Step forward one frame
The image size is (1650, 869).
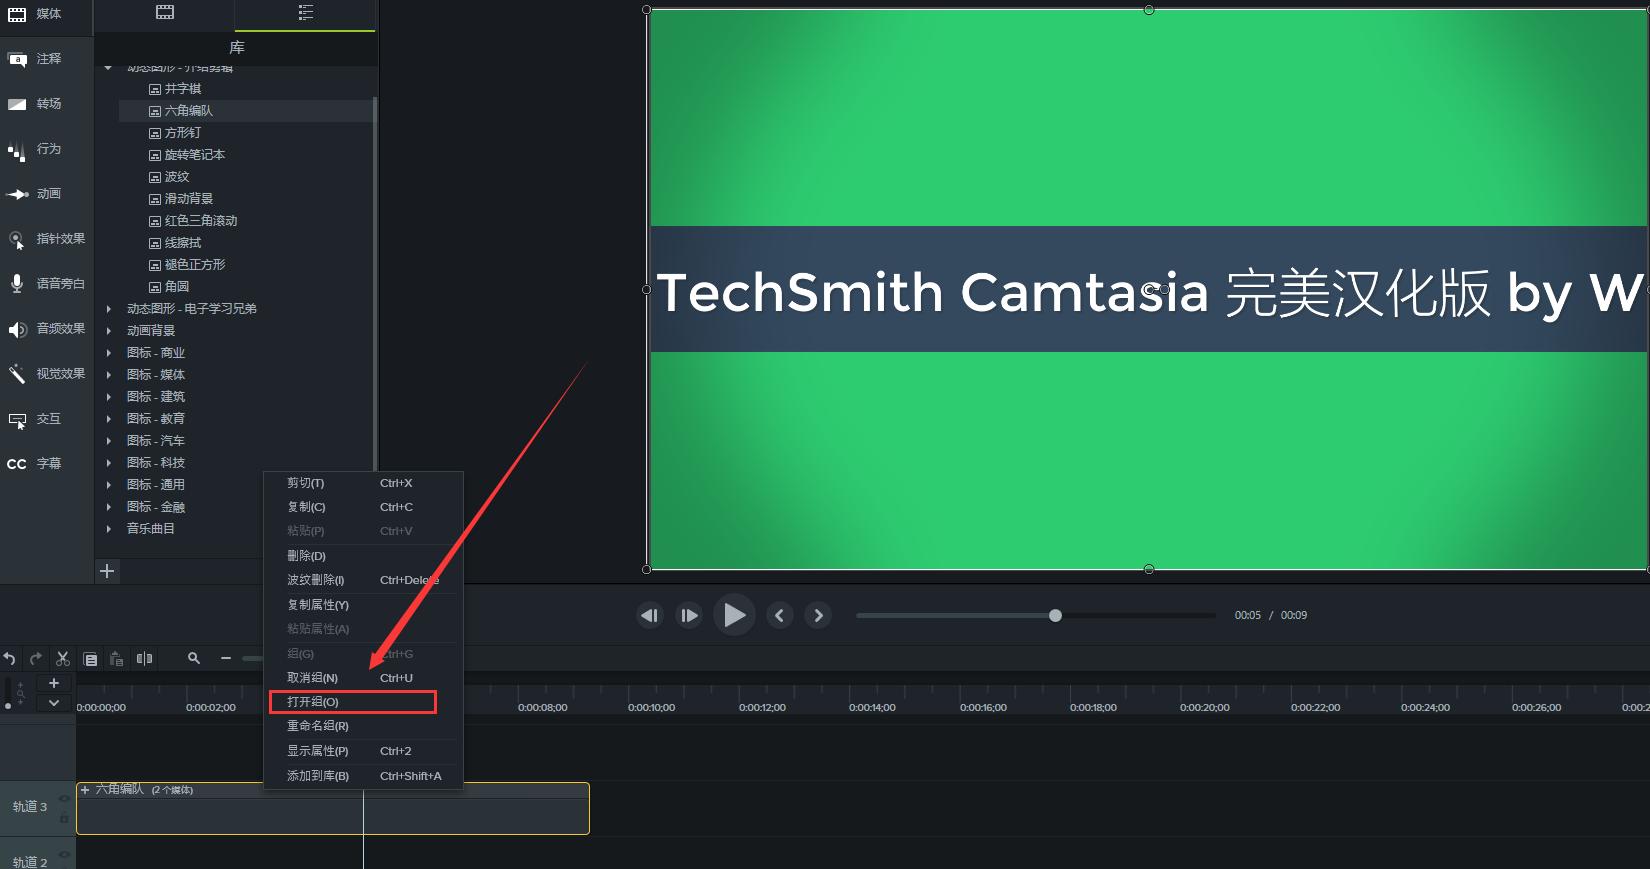click(689, 615)
